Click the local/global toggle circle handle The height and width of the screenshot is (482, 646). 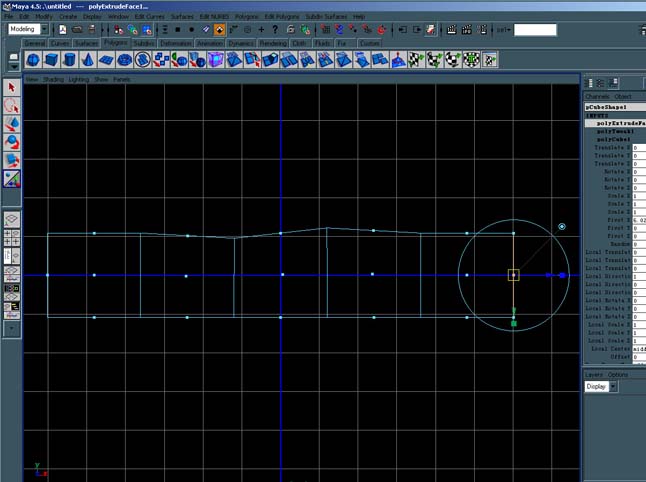(562, 227)
